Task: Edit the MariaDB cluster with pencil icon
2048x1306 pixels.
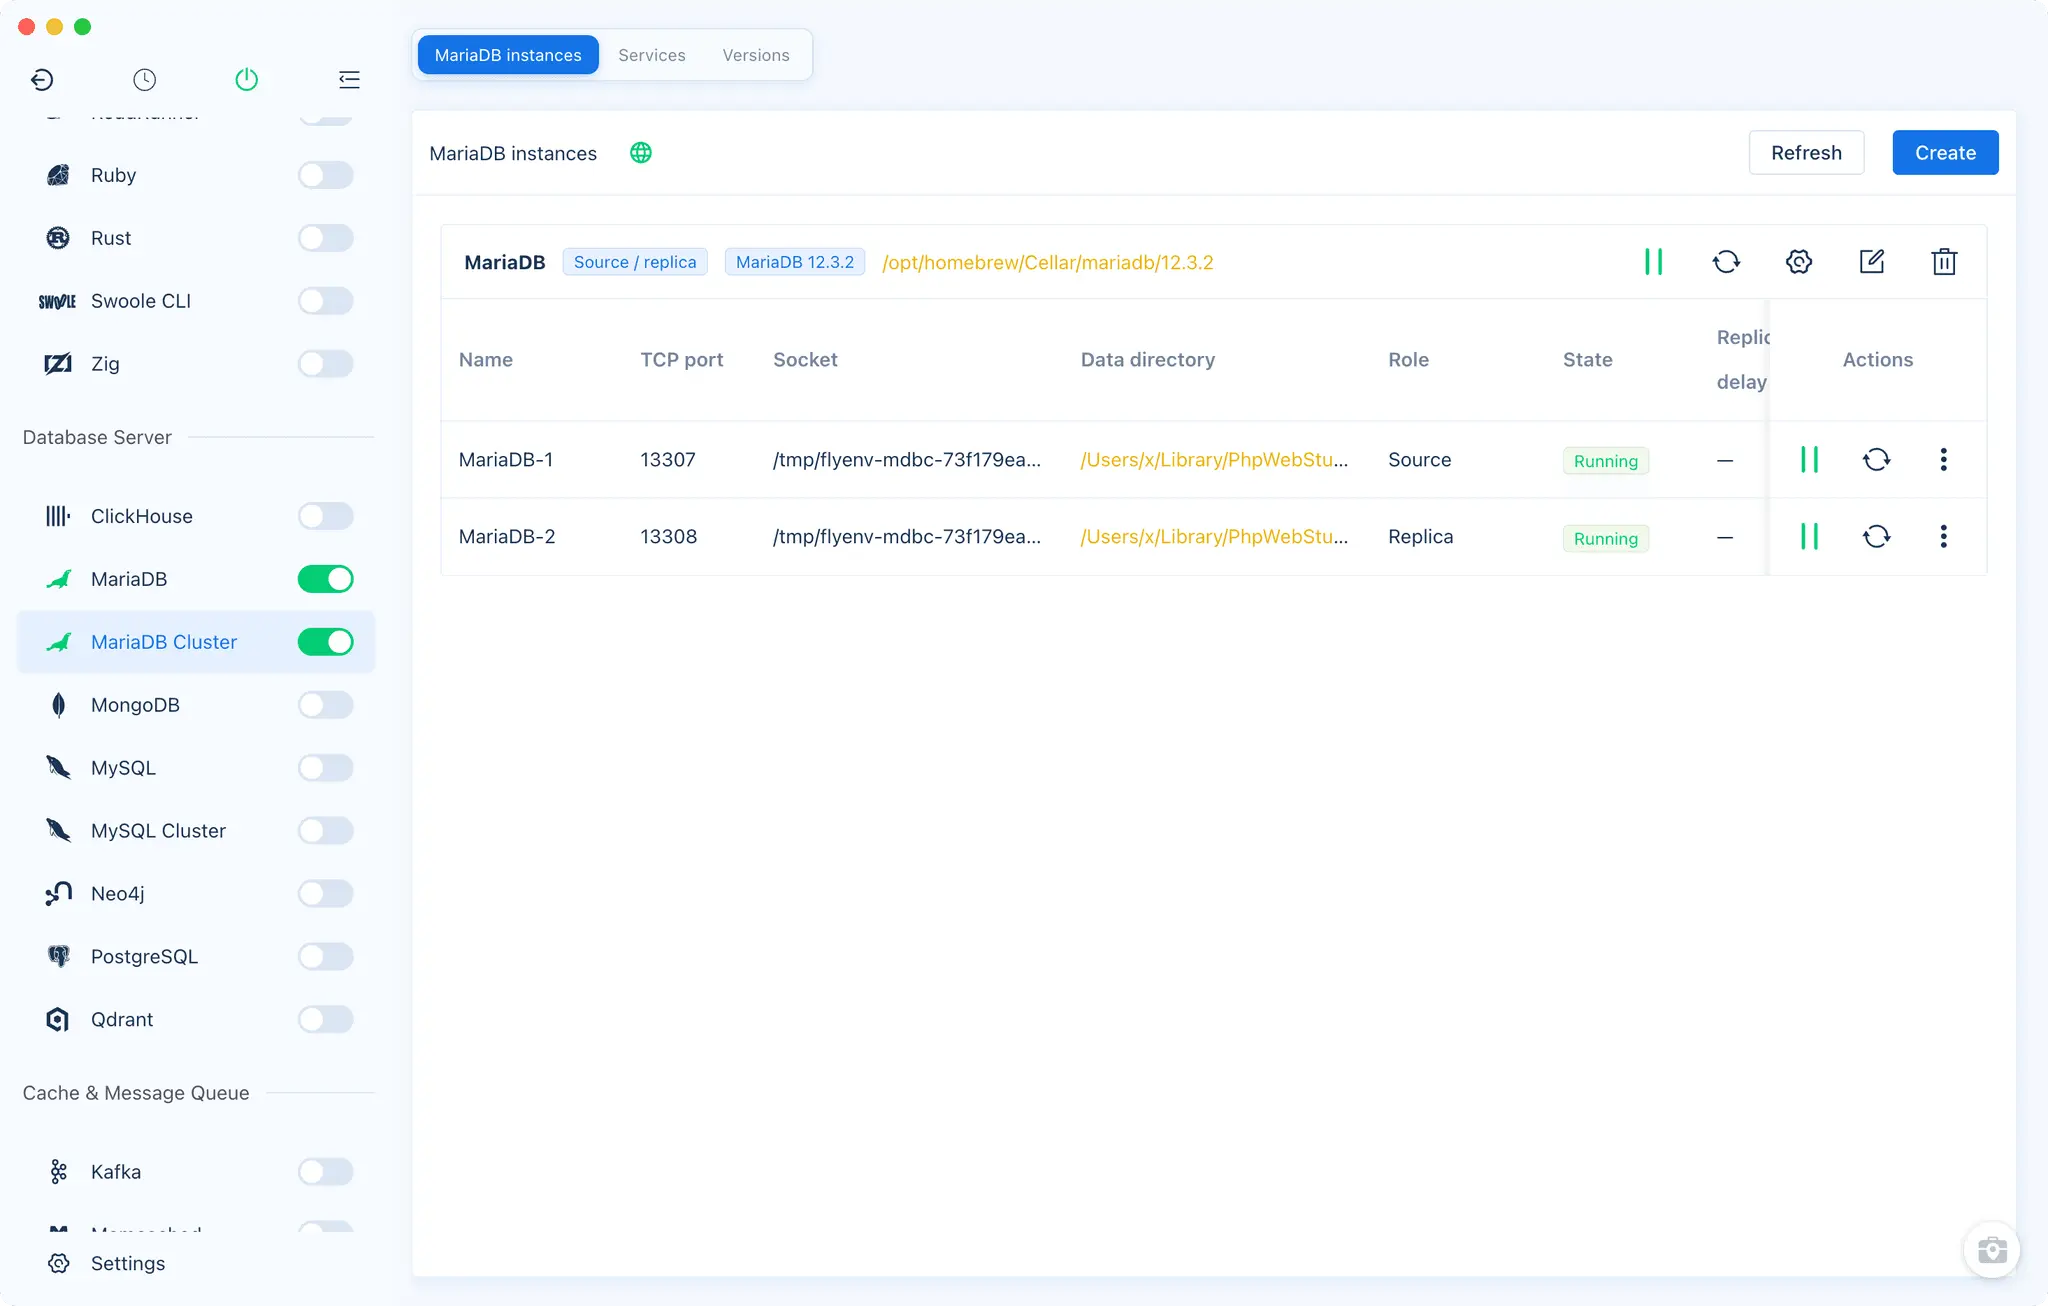Action: click(x=1872, y=262)
